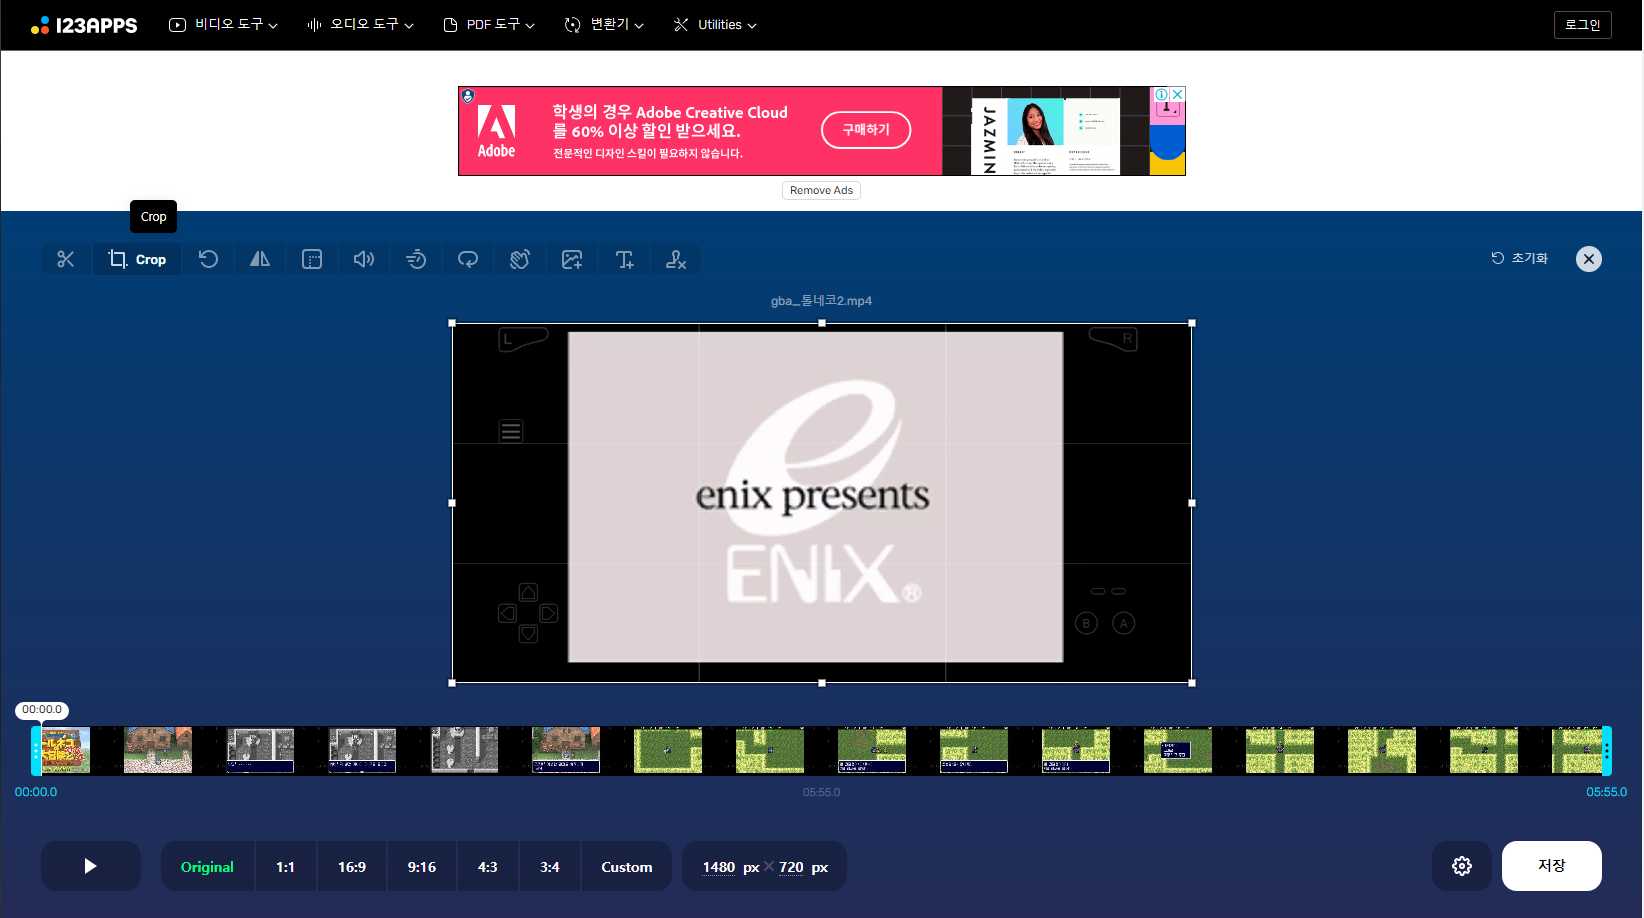The image size is (1644, 918).
Task: Select 16:9 aspect ratio
Action: point(352,867)
